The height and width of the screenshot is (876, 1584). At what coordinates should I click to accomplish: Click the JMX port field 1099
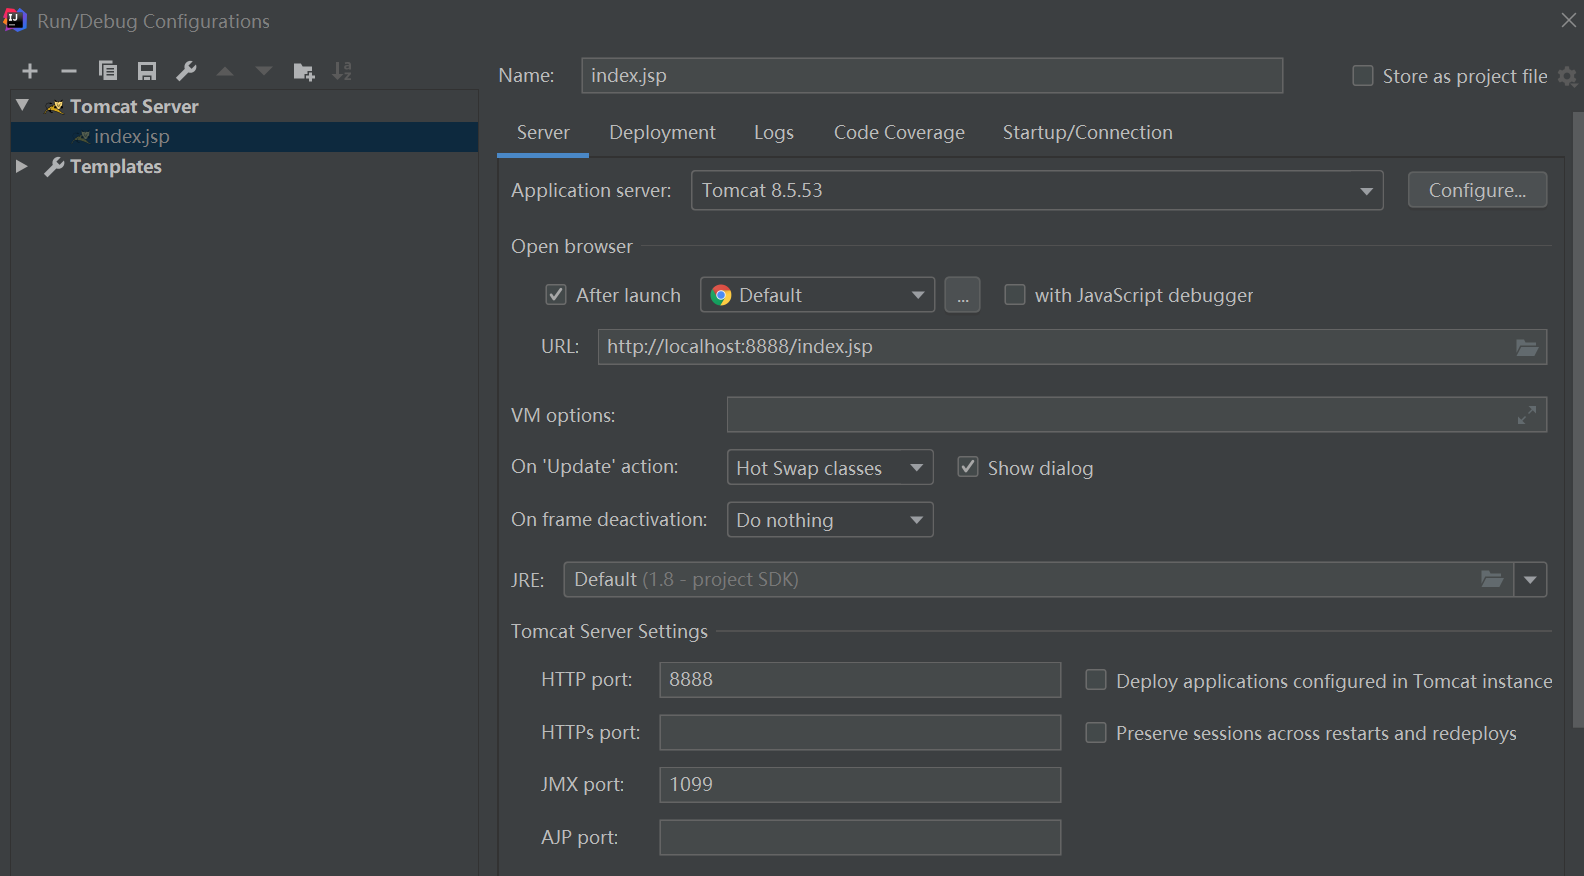tap(860, 785)
